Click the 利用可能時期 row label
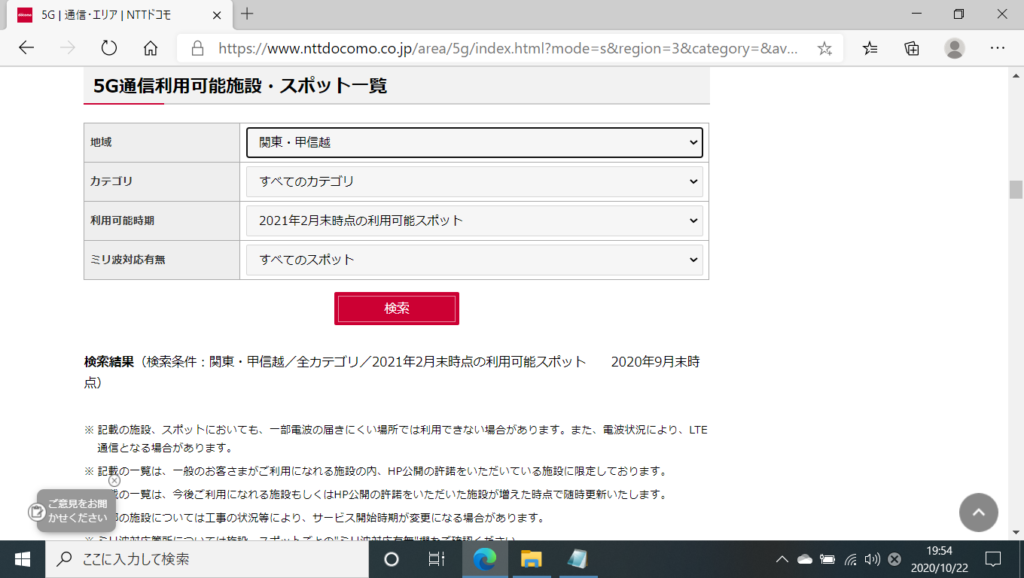Image resolution: width=1024 pixels, height=578 pixels. point(122,221)
